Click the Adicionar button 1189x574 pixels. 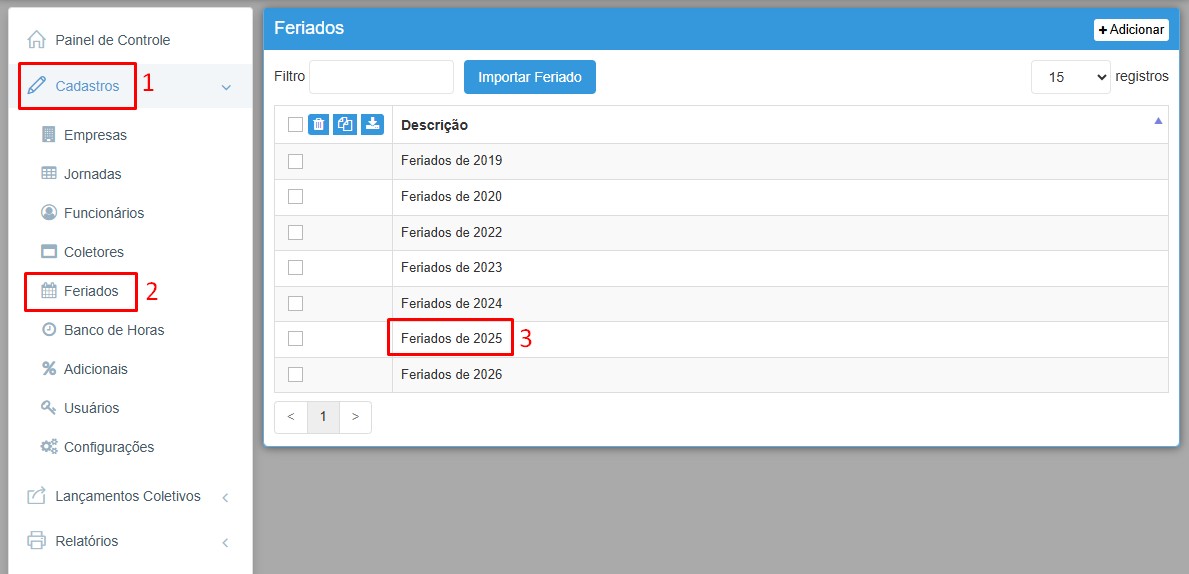coord(1131,30)
